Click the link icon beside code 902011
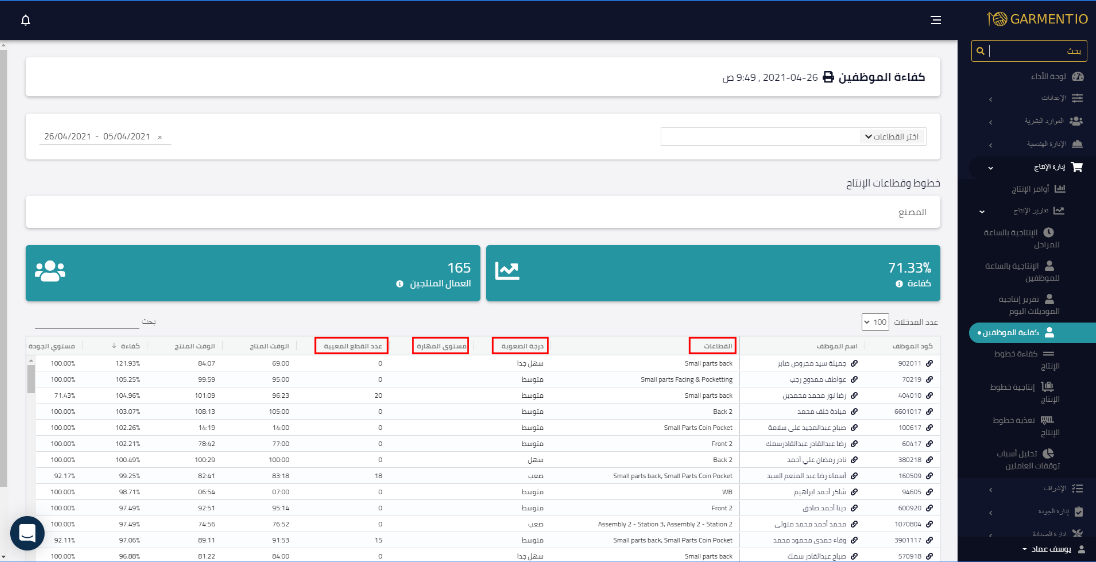Image resolution: width=1096 pixels, height=562 pixels. [x=929, y=363]
